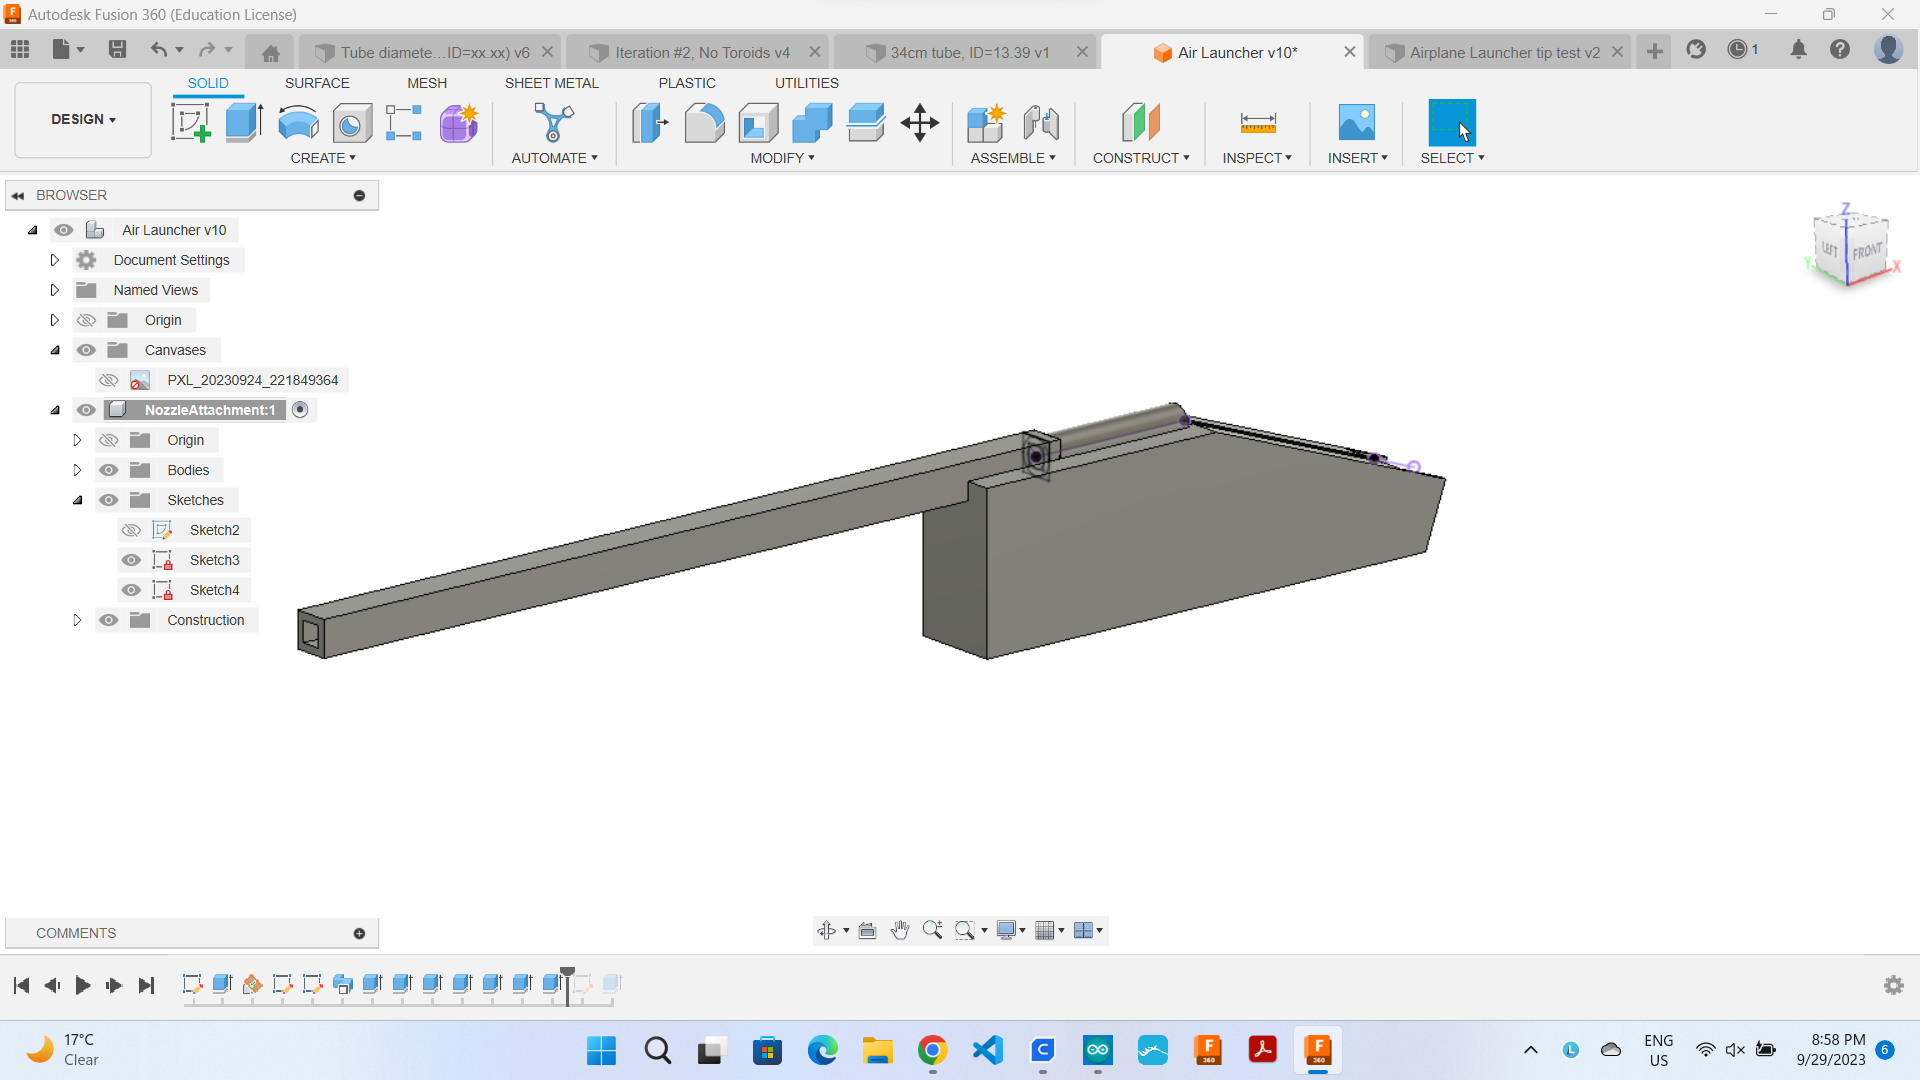Hide Sketch3 using its eye icon
Image resolution: width=1920 pixels, height=1080 pixels.
tap(131, 560)
